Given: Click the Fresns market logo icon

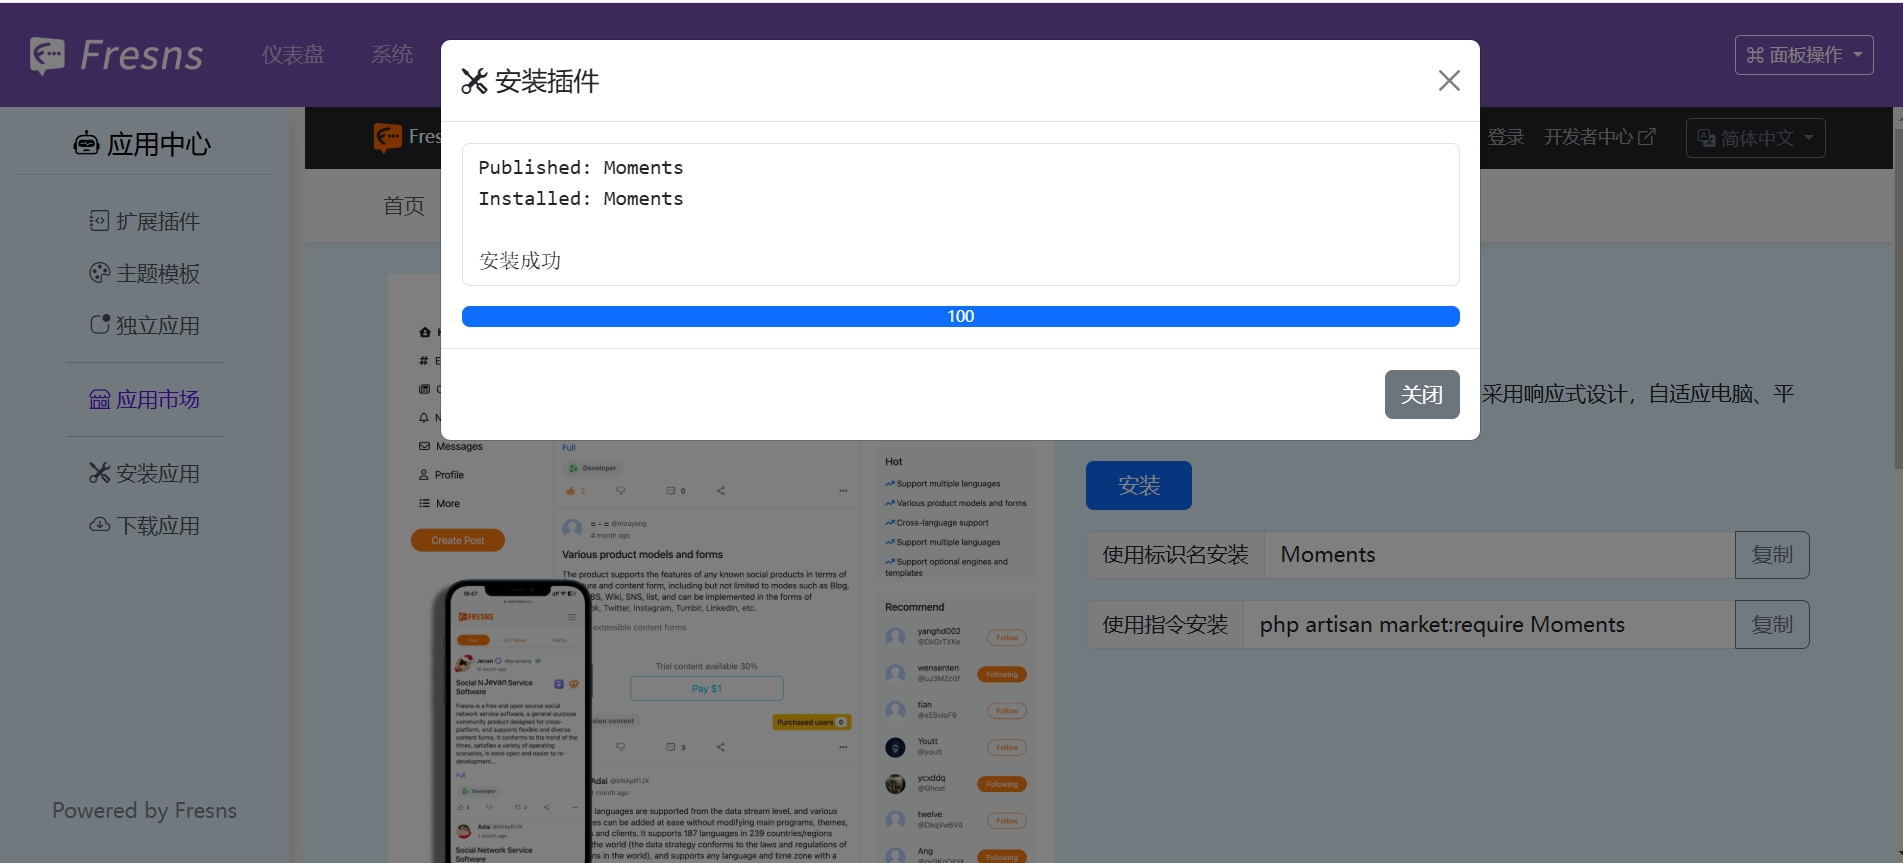Looking at the screenshot, I should (x=387, y=137).
